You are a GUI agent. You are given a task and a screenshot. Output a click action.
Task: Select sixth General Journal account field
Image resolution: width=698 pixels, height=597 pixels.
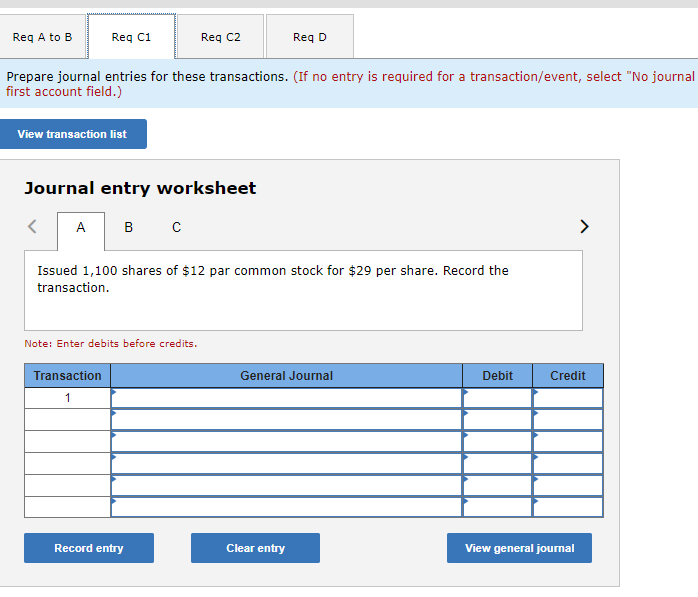coord(287,507)
